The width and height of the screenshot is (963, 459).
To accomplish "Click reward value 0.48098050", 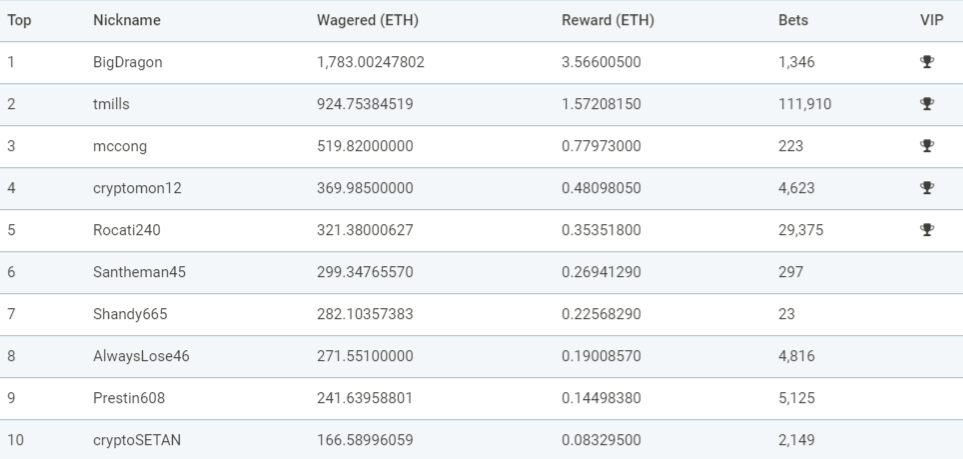I will pyautogui.click(x=601, y=188).
